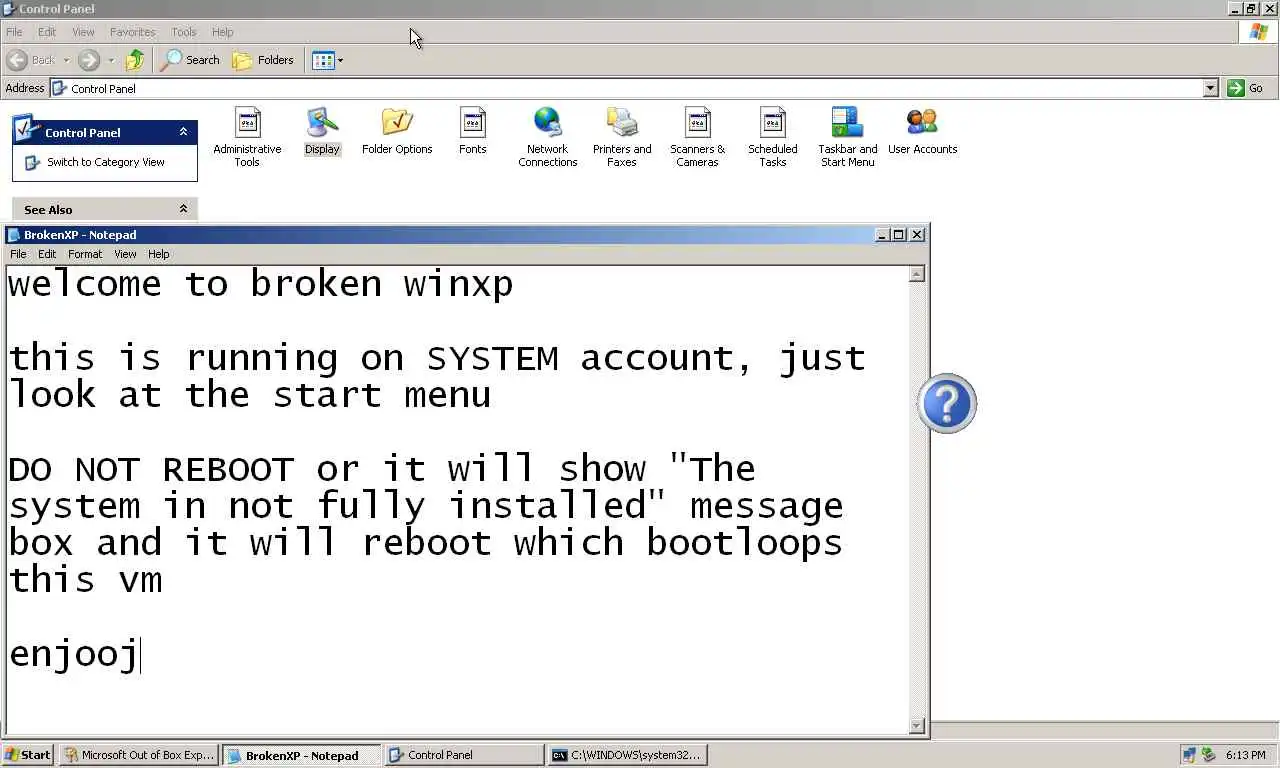Screen dimensions: 1280x768
Task: Open Taskbar and Start Menu icon
Action: tap(847, 137)
